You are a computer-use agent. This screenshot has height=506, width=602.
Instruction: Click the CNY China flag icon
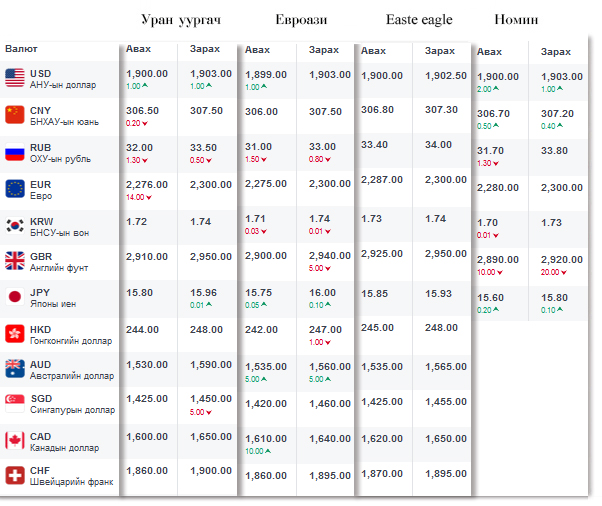15,115
